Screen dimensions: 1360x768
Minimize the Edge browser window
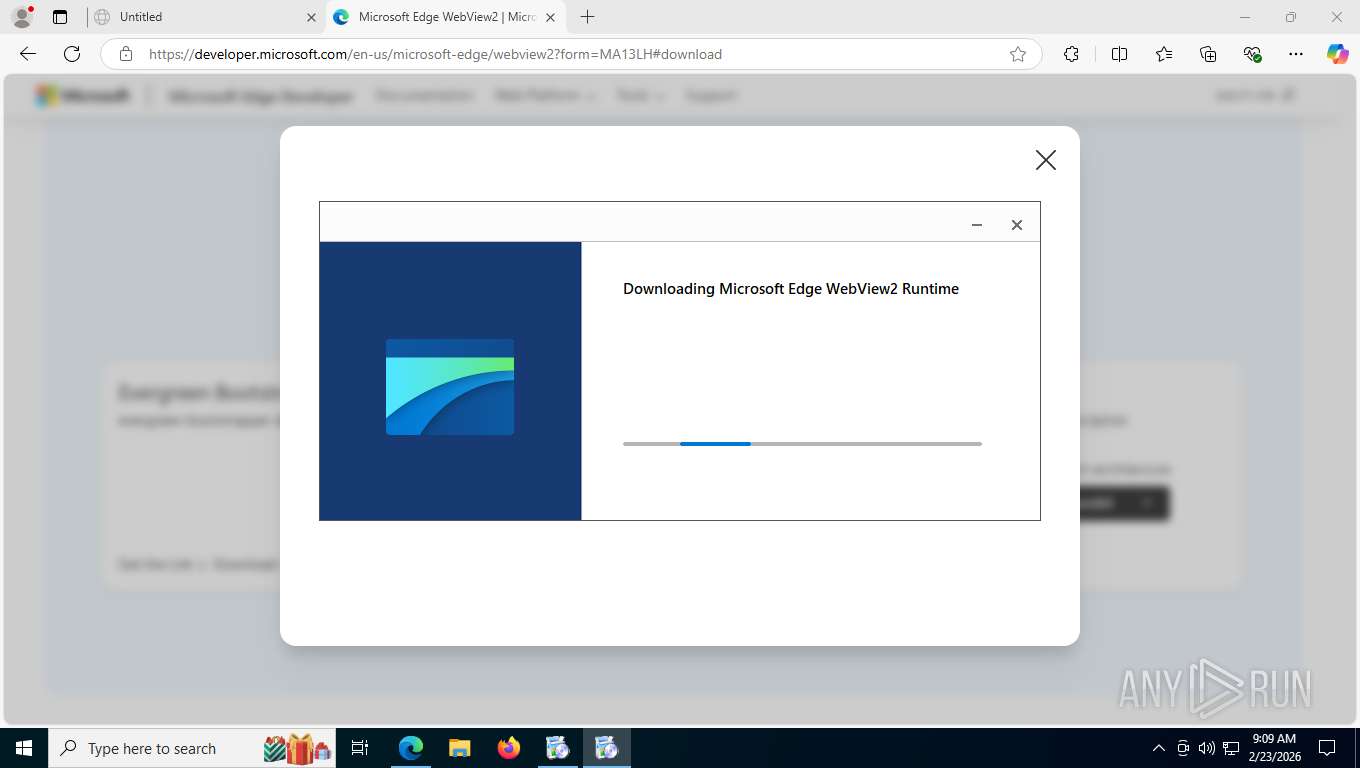click(x=1245, y=17)
